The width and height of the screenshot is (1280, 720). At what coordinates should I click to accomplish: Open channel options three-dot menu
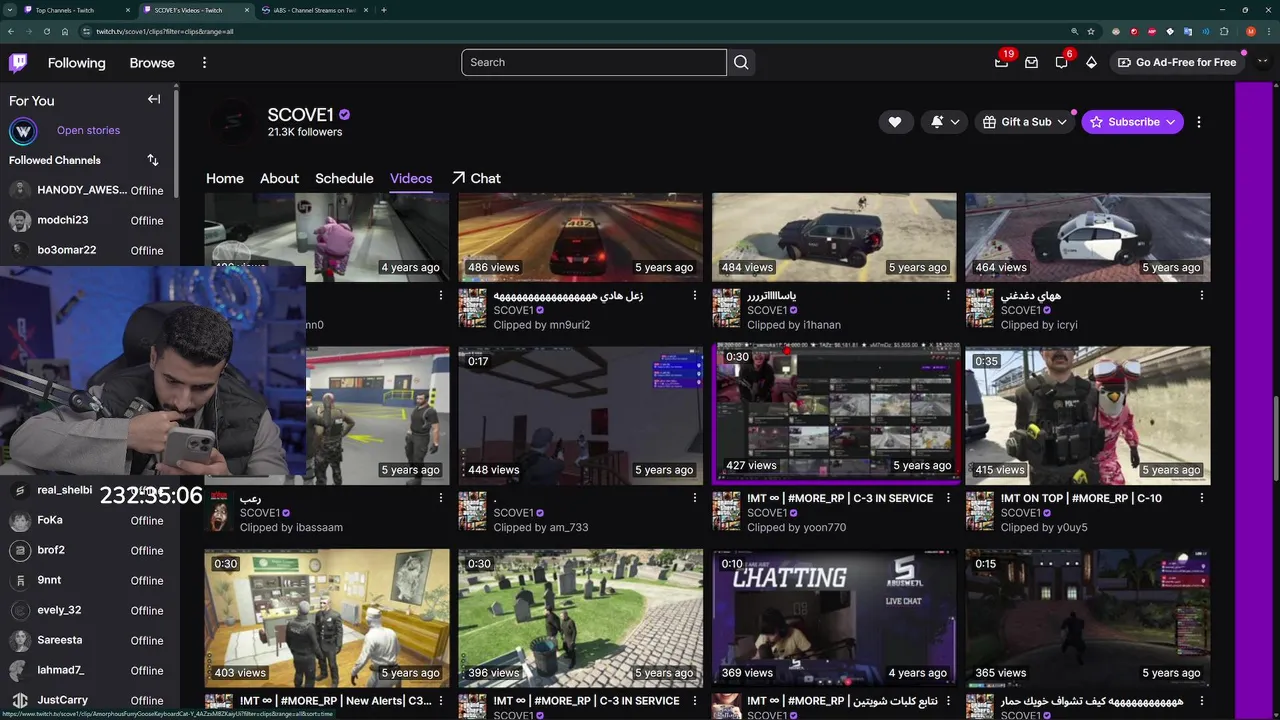[1199, 122]
